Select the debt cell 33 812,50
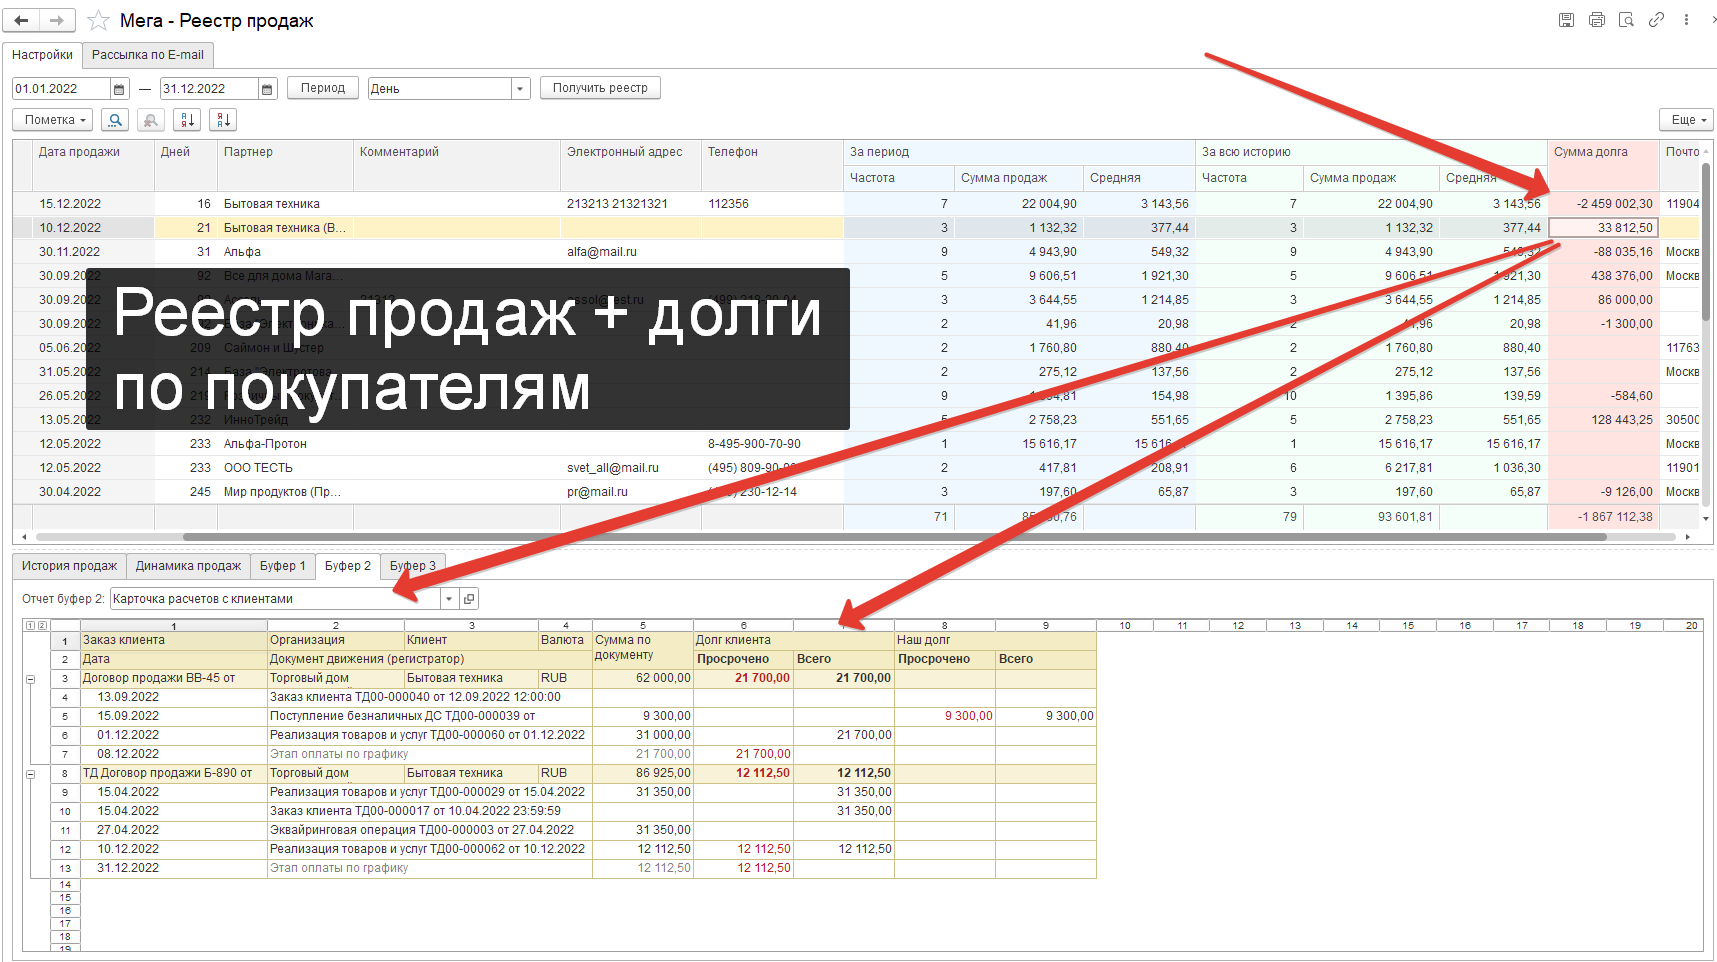 [x=1603, y=228]
